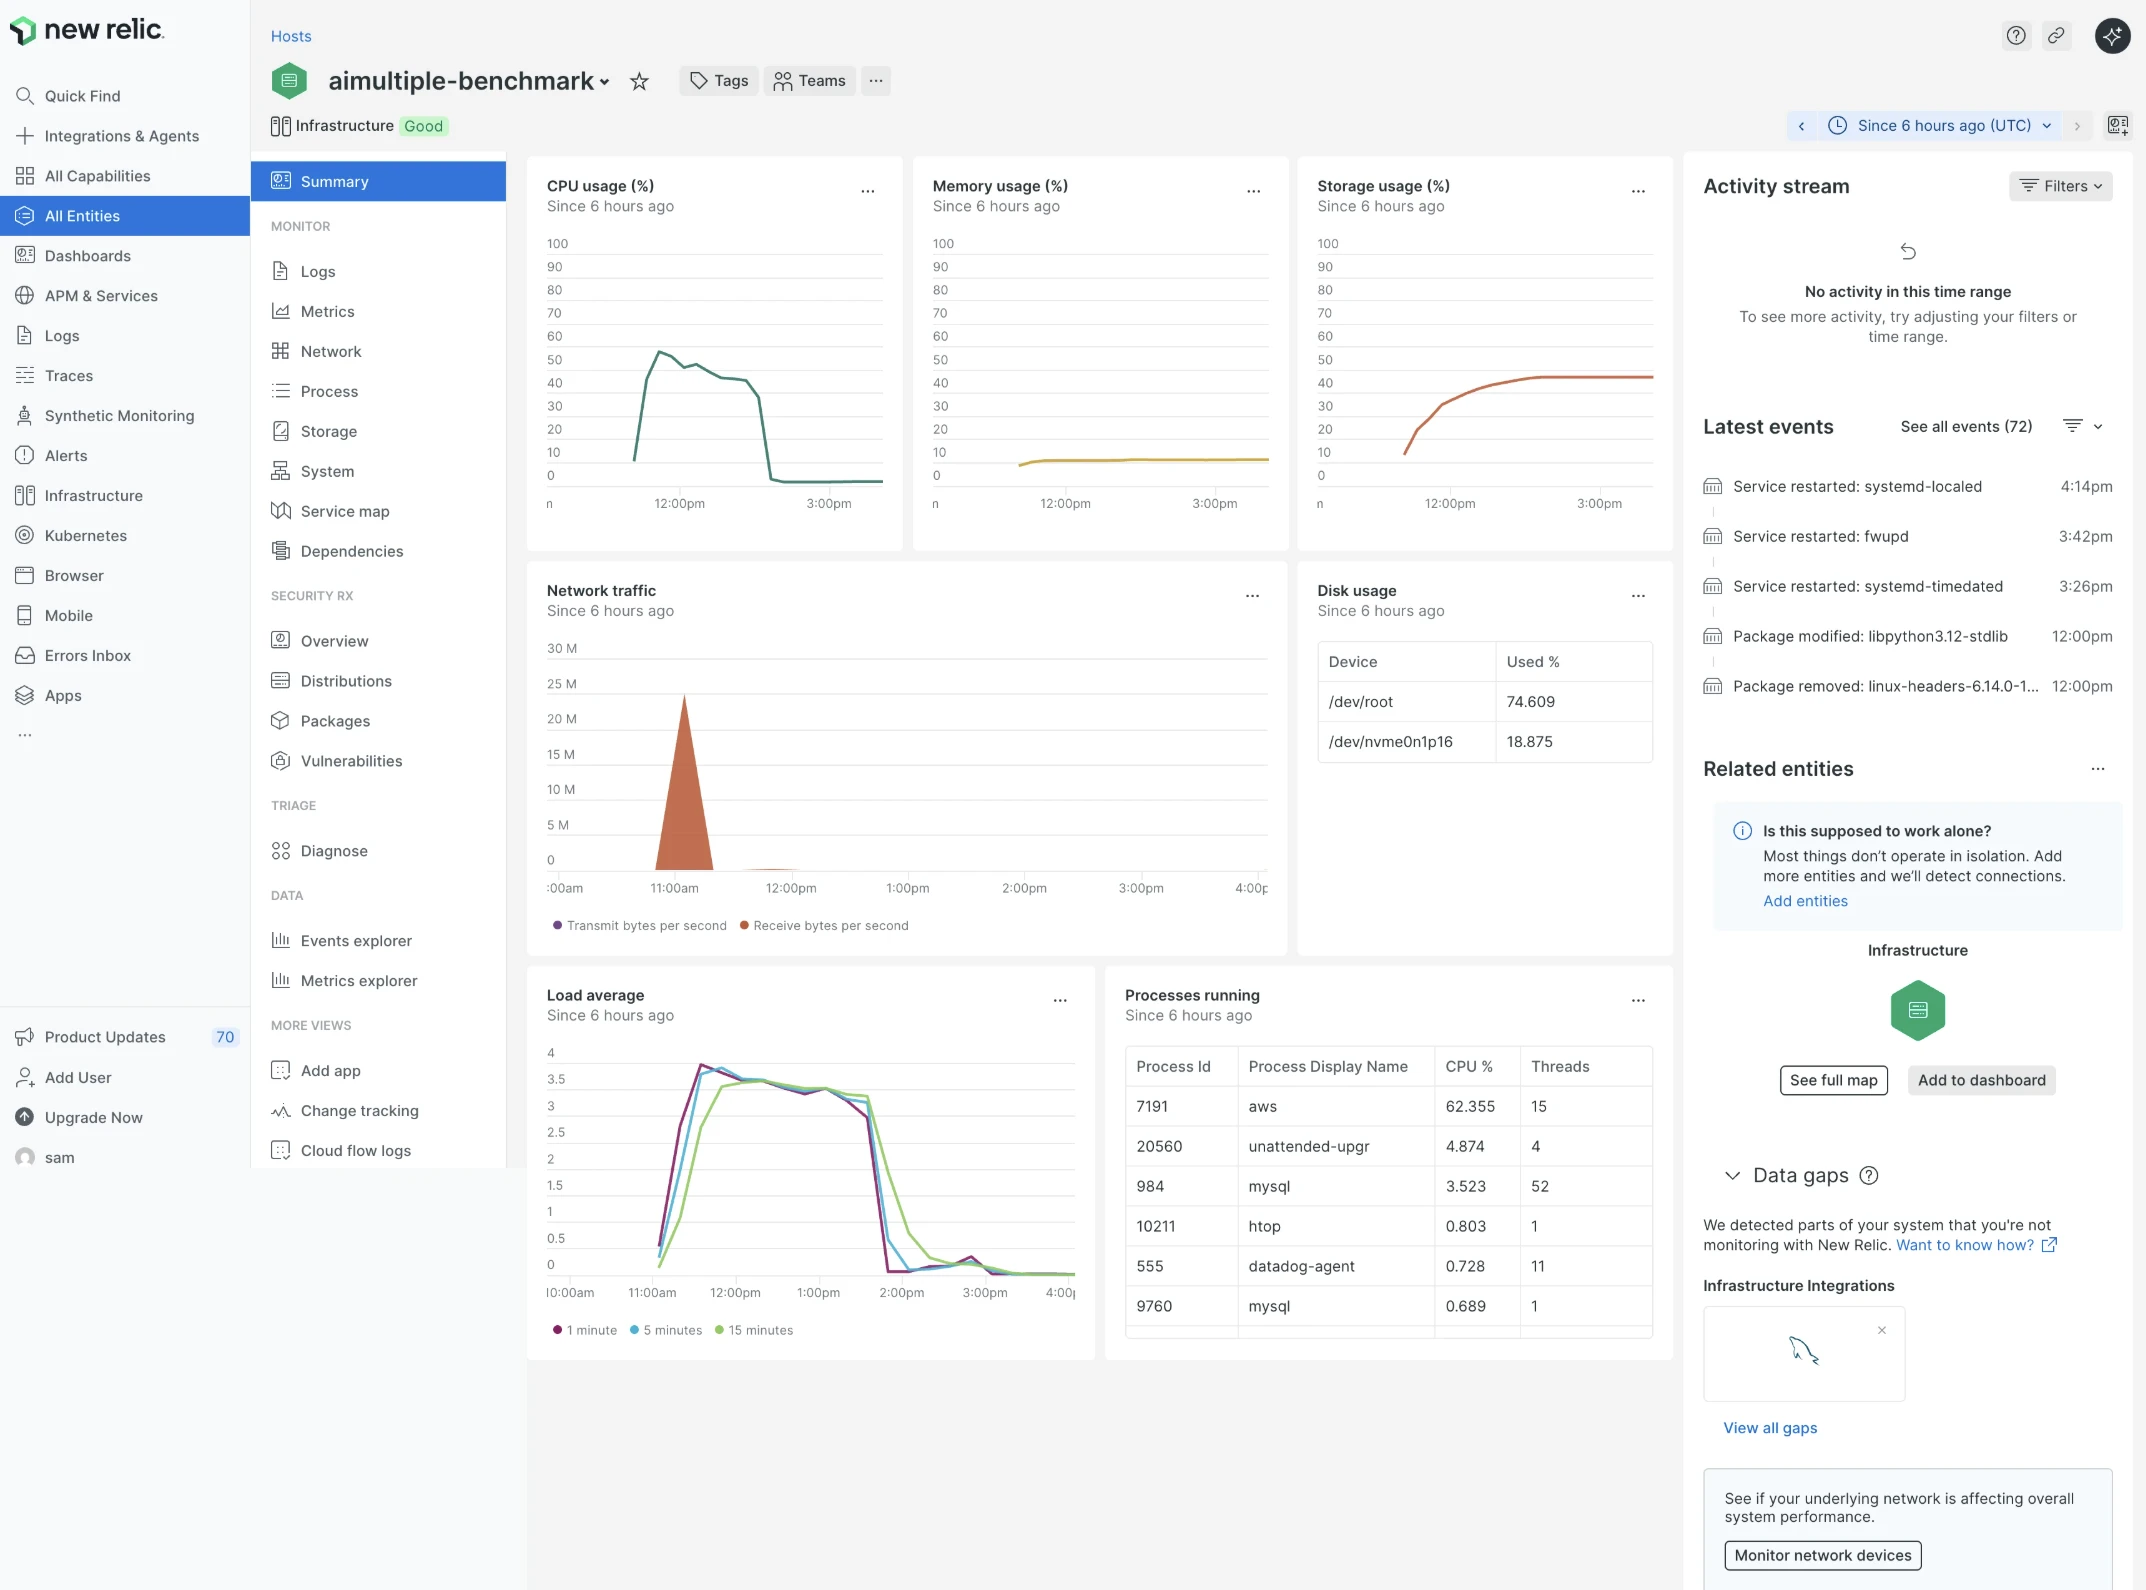Open Errors Inbox
The image size is (2146, 1590).
tap(125, 656)
